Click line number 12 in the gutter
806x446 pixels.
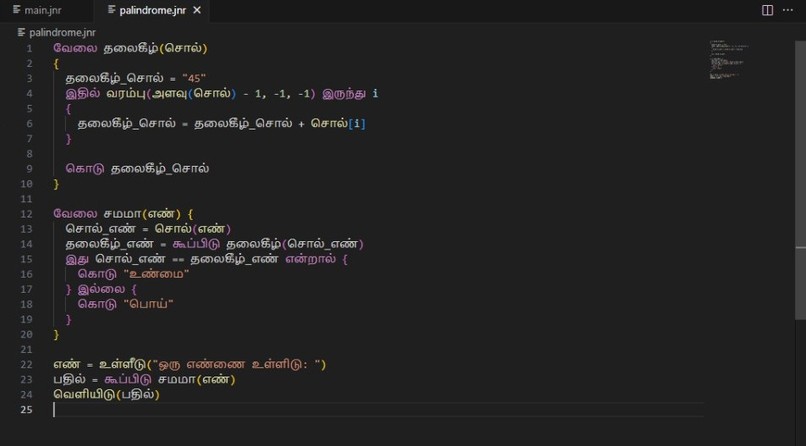point(26,214)
